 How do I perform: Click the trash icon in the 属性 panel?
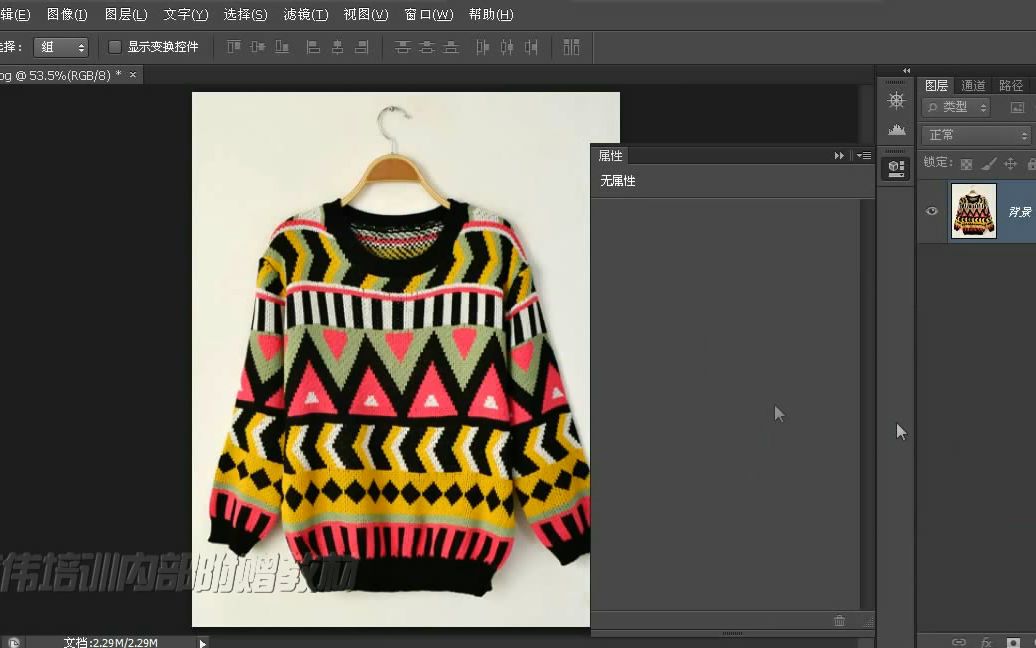(840, 620)
